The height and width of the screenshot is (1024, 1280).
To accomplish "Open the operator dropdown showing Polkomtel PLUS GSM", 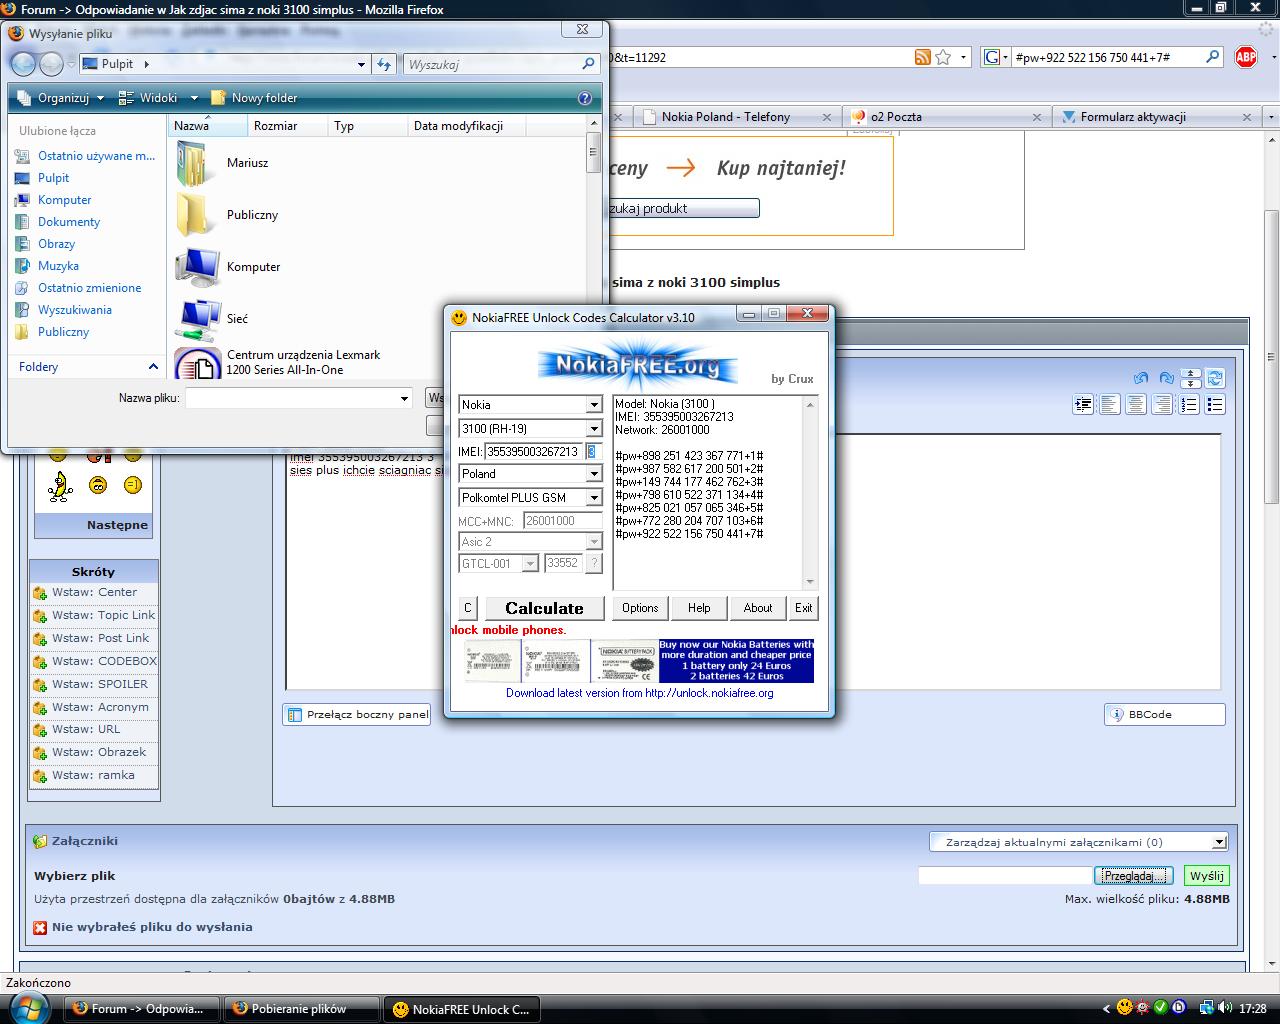I will 594,498.
